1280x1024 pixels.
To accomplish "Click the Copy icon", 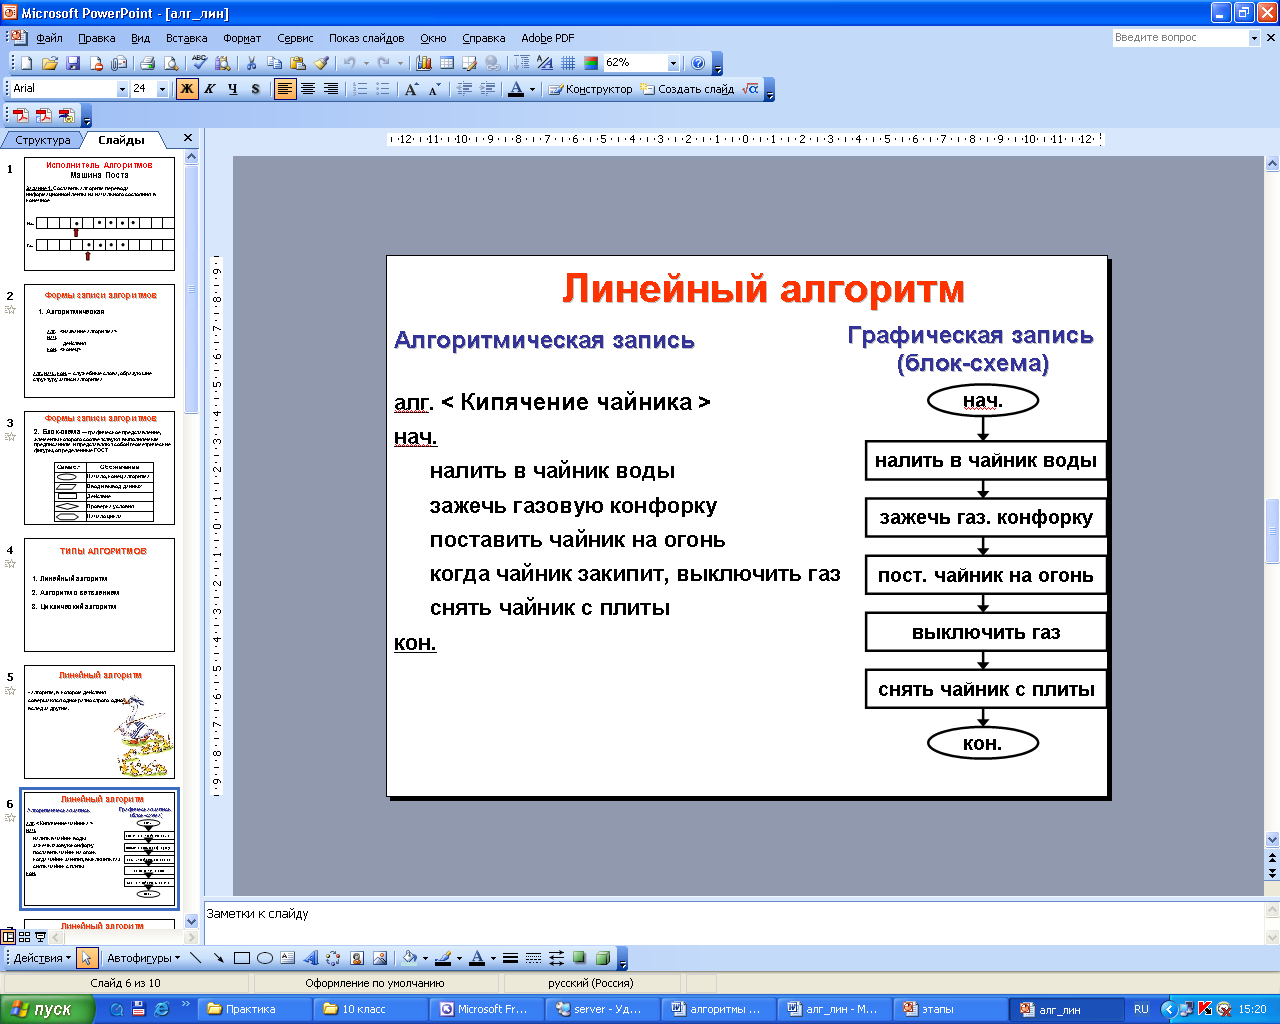I will point(275,63).
